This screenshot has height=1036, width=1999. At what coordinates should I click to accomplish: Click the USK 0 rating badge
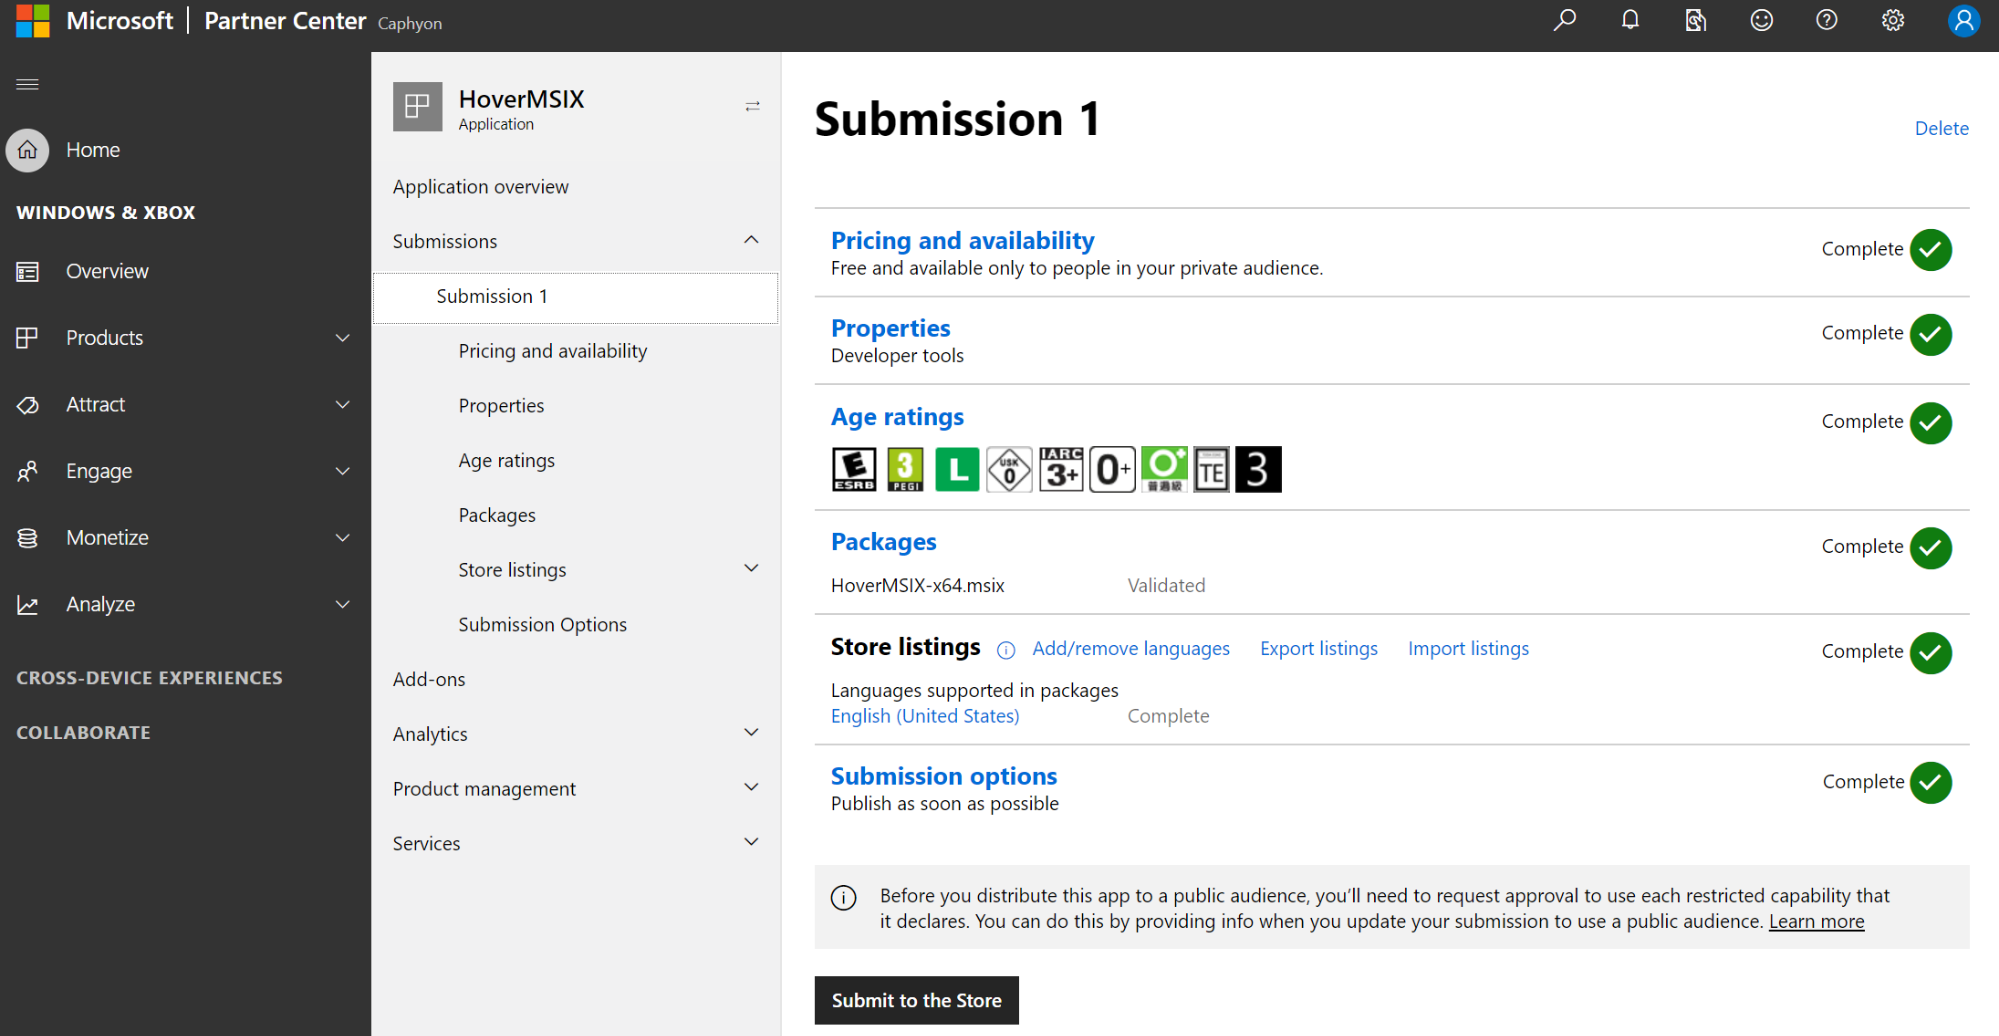[x=1009, y=469]
